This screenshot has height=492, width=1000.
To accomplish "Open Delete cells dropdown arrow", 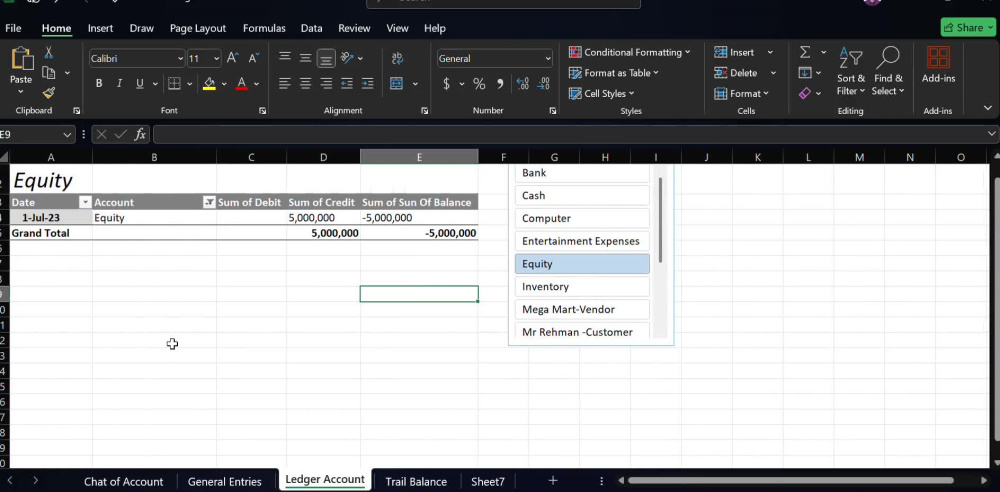I will point(773,73).
